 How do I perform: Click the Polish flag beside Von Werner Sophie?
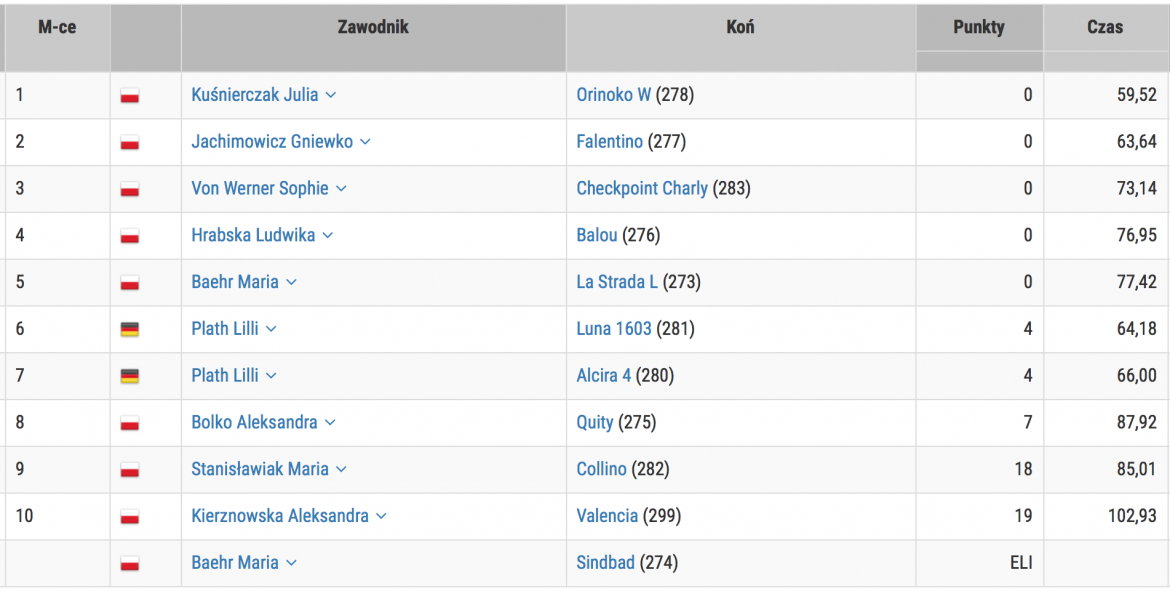(x=130, y=189)
